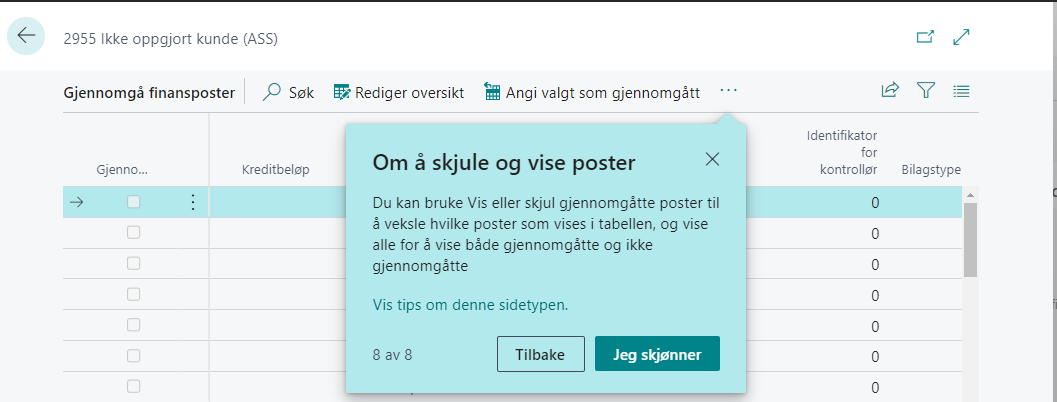The height and width of the screenshot is (402, 1057).
Task: Toggle the list view layout icon
Action: pos(962,91)
